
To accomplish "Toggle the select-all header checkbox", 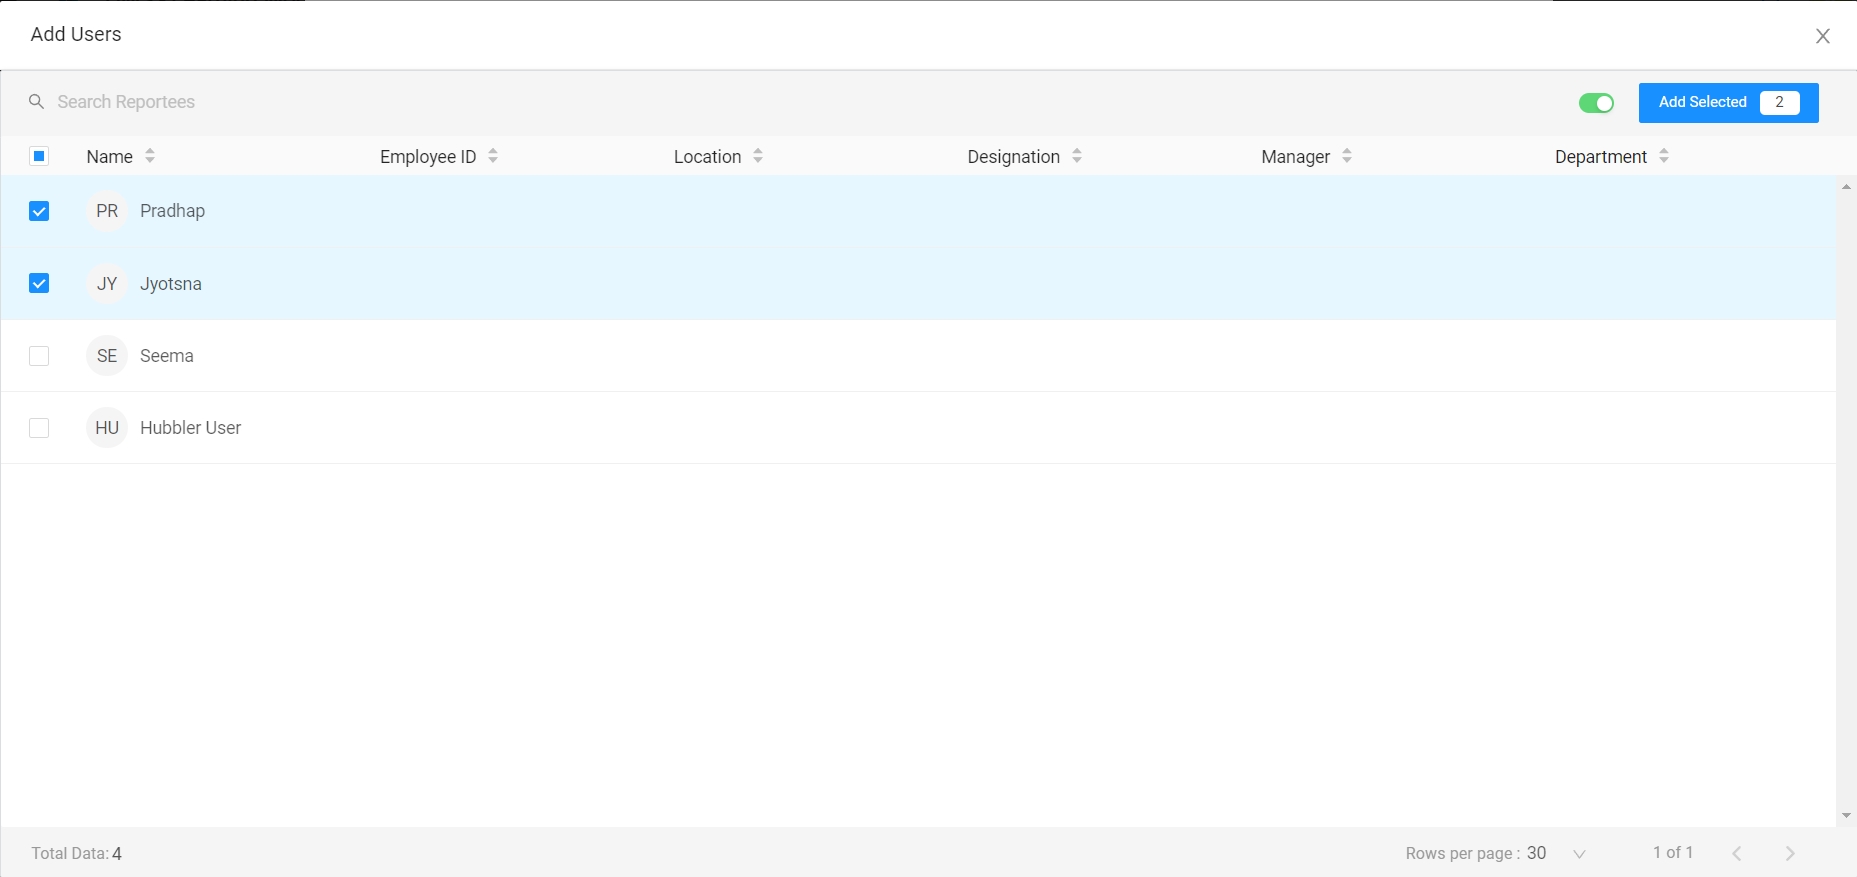I will tap(40, 156).
